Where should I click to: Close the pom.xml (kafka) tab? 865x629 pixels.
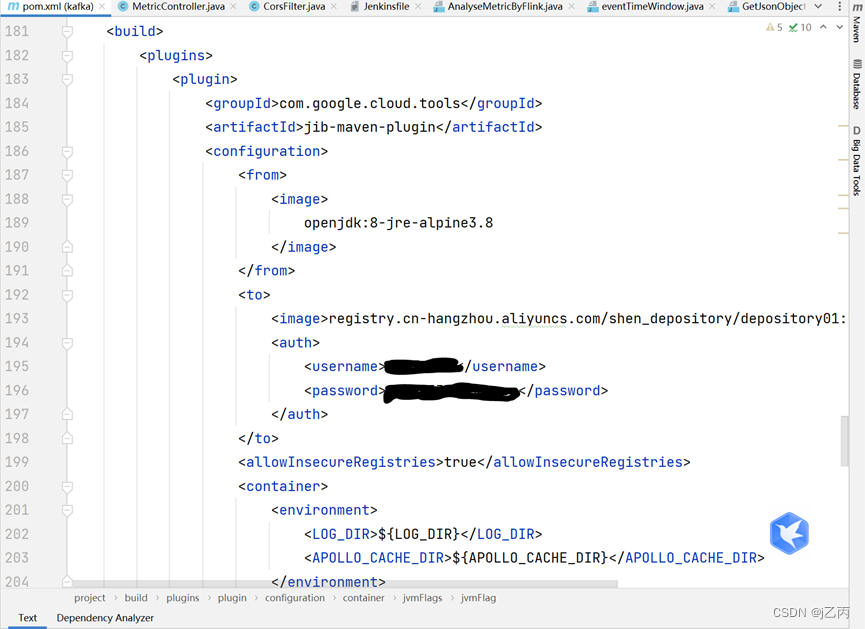[102, 7]
